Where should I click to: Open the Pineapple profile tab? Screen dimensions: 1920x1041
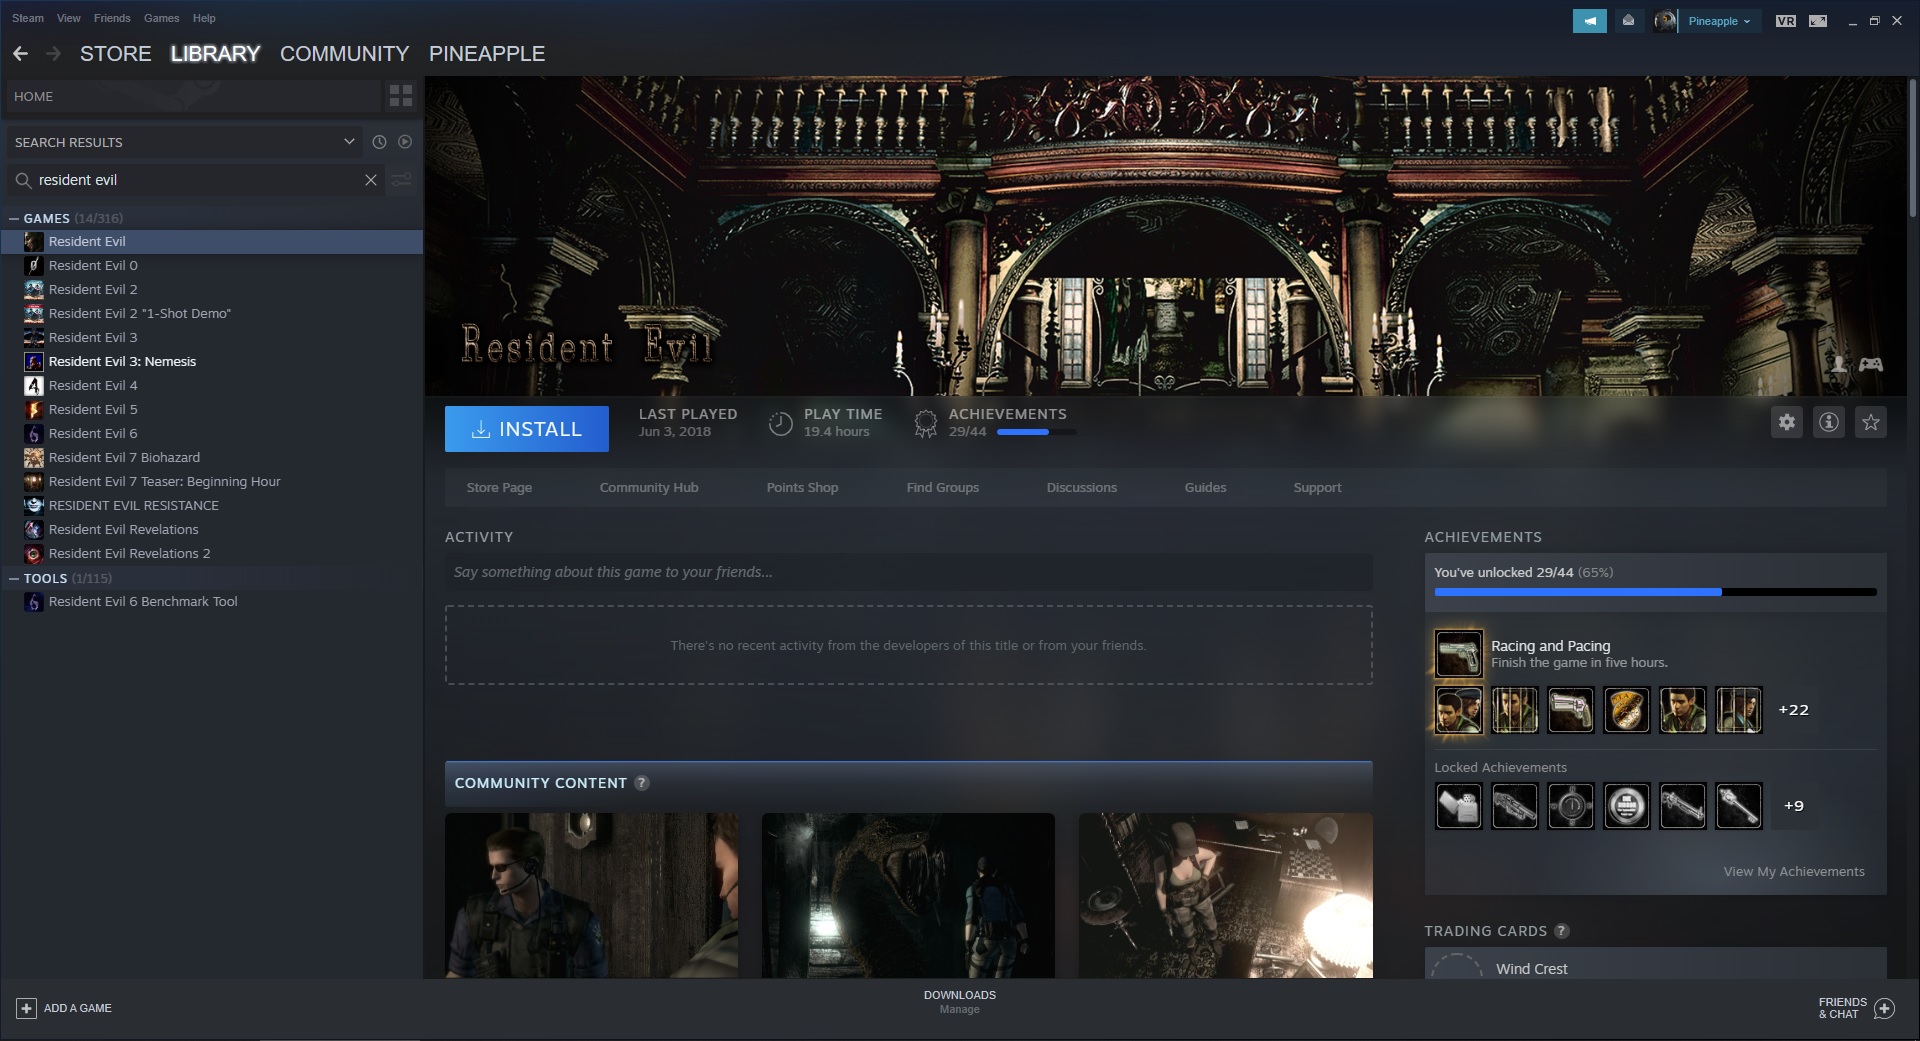coord(487,53)
